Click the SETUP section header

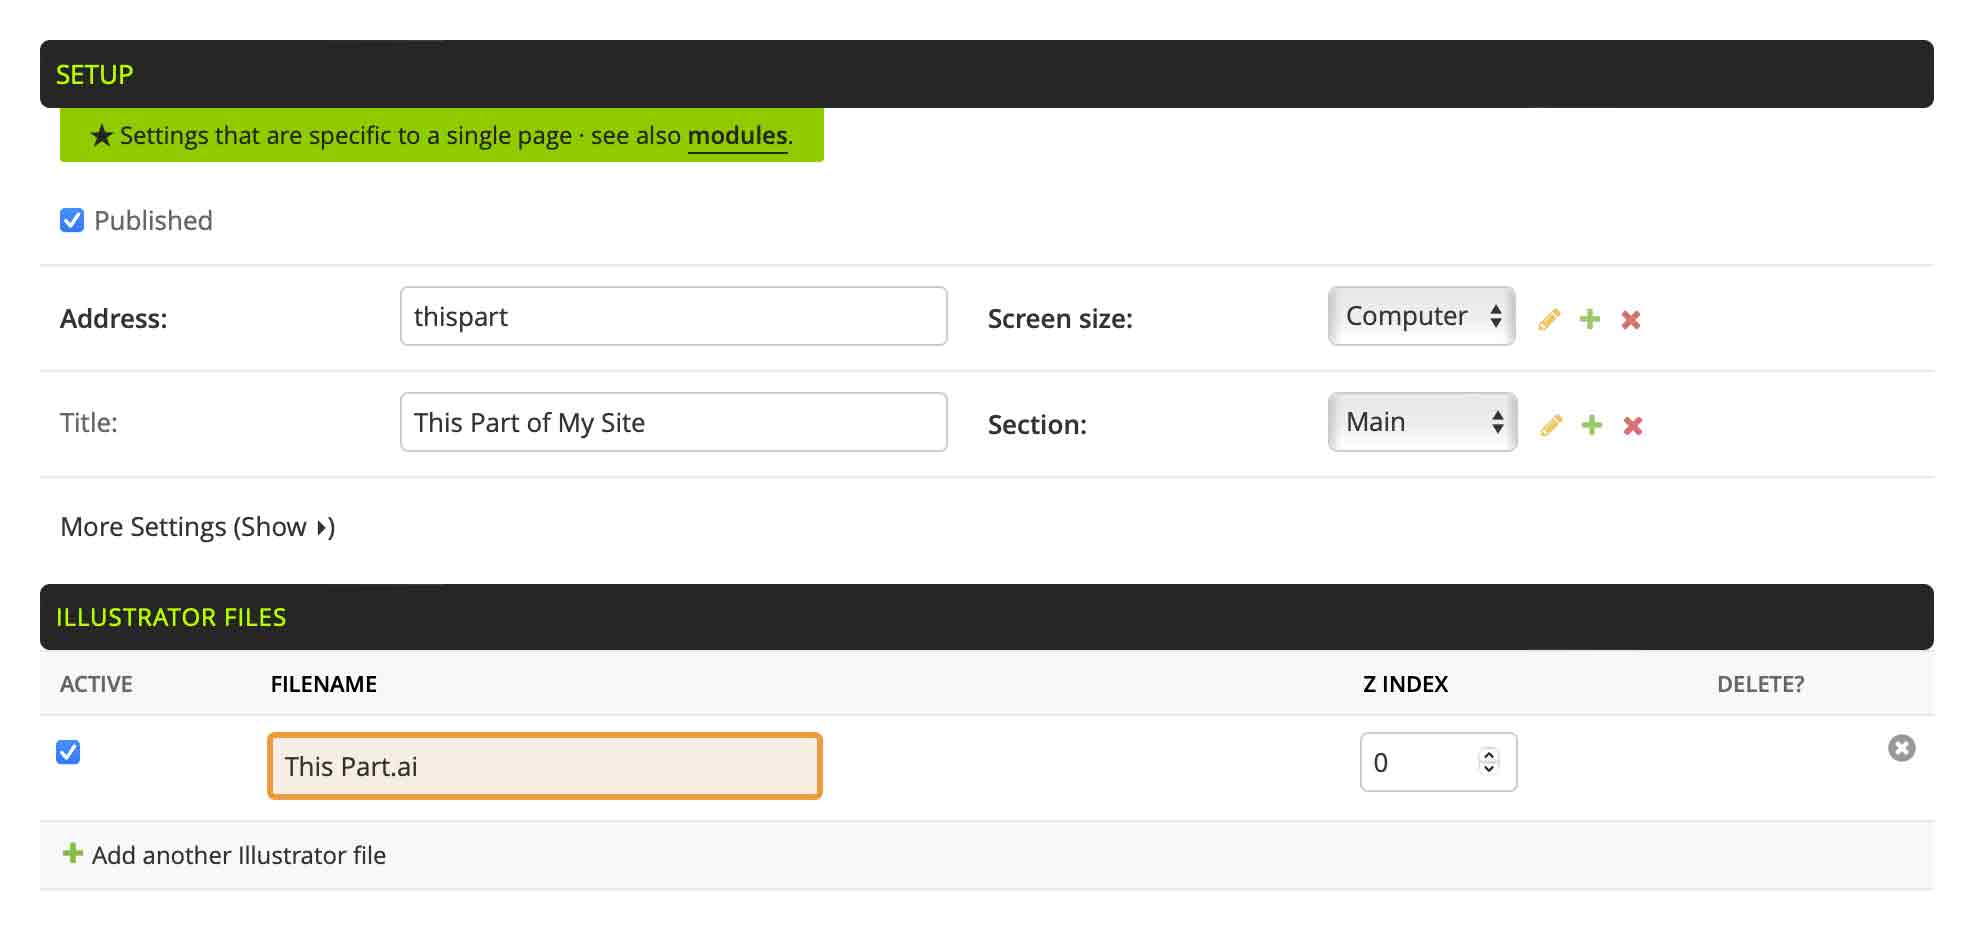point(94,75)
